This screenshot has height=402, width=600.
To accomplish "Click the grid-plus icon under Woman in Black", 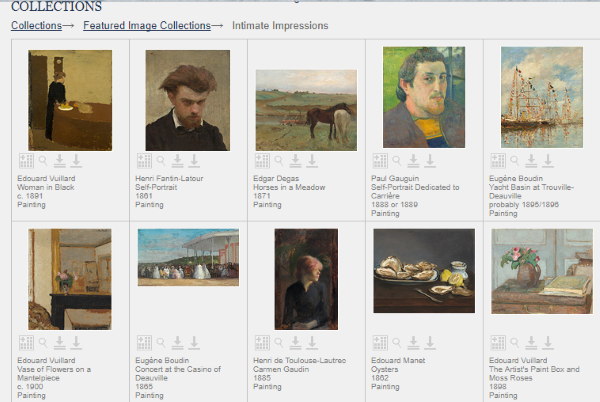I will coord(26,160).
